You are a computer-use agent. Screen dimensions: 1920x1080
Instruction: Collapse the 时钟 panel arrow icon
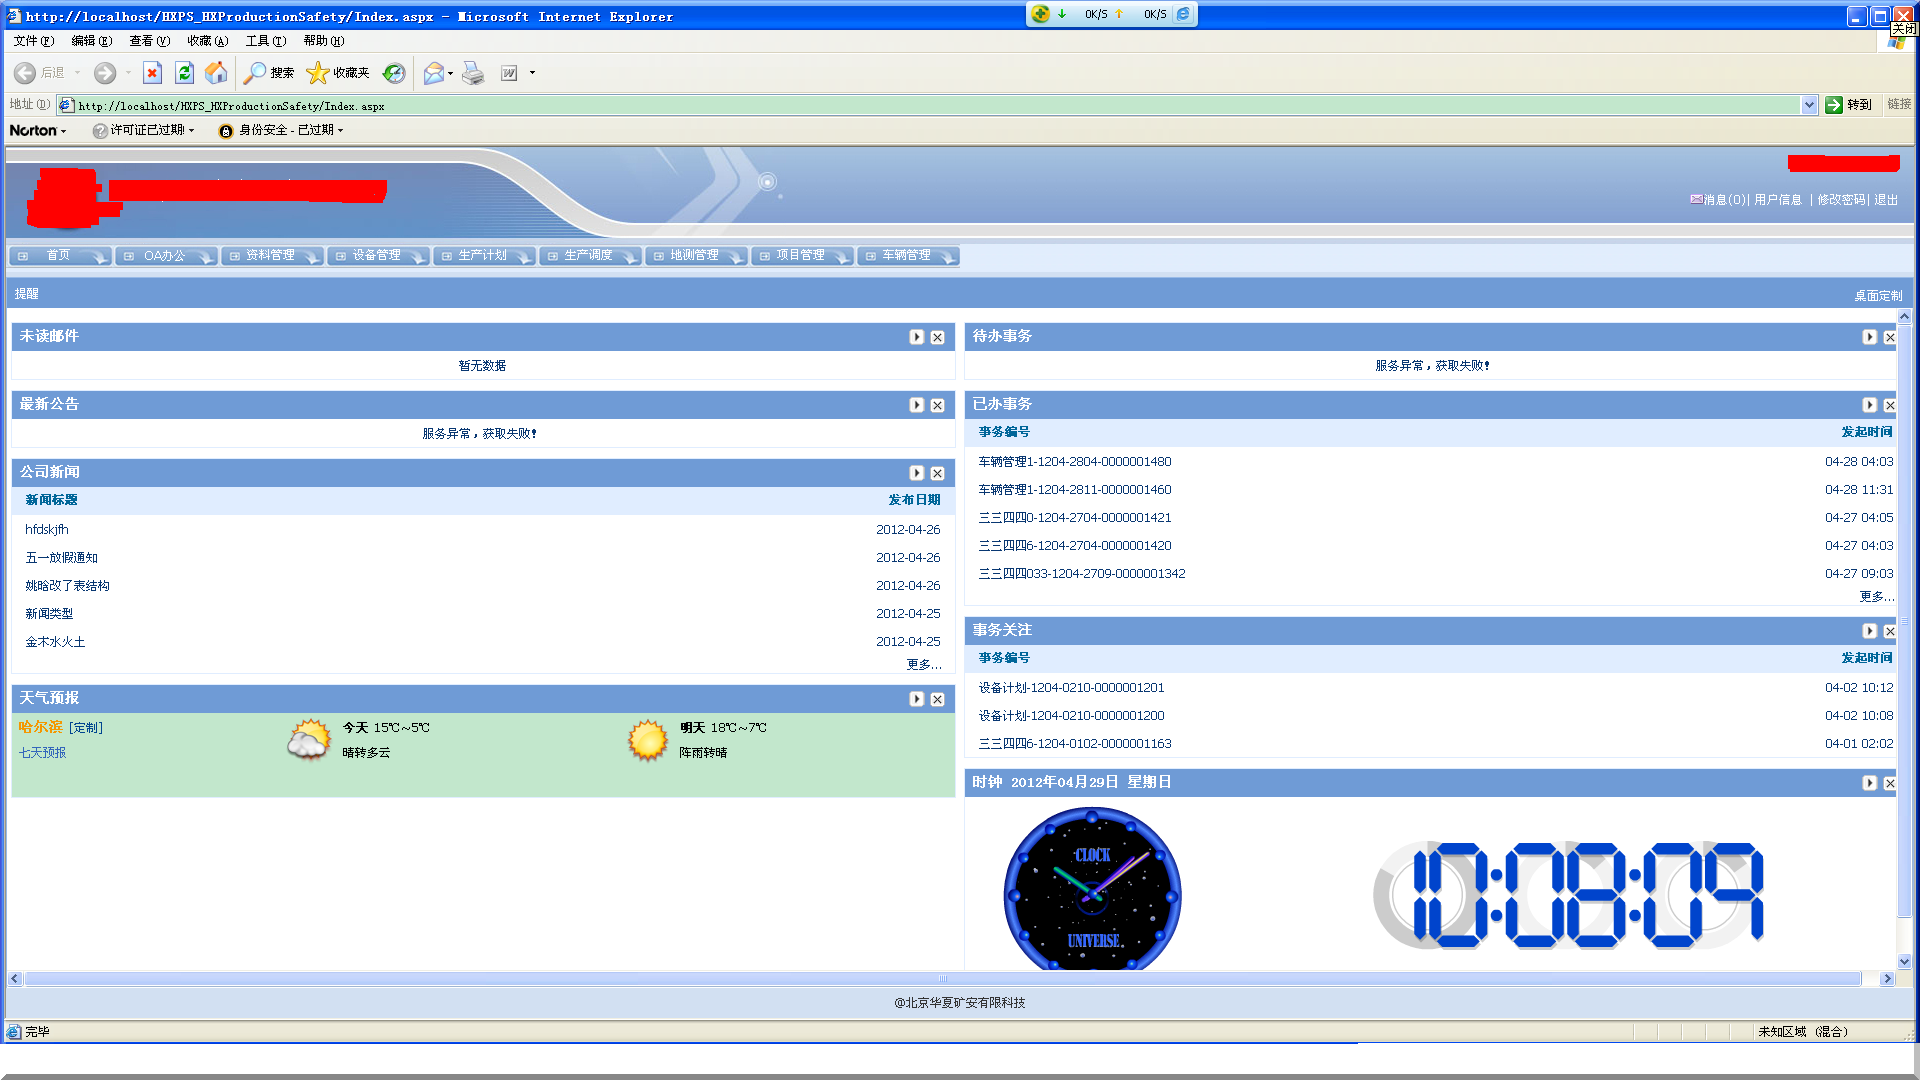[1869, 783]
